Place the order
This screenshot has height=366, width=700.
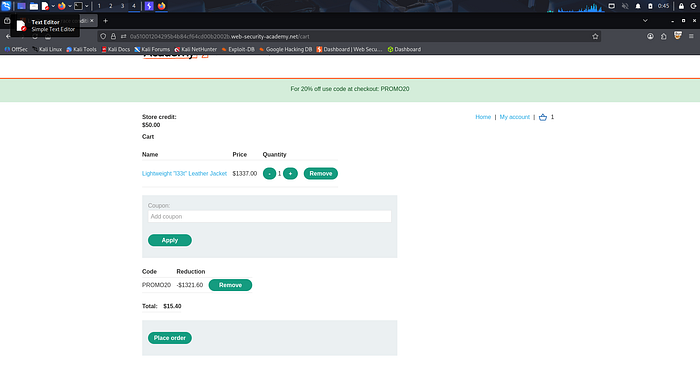pos(170,338)
